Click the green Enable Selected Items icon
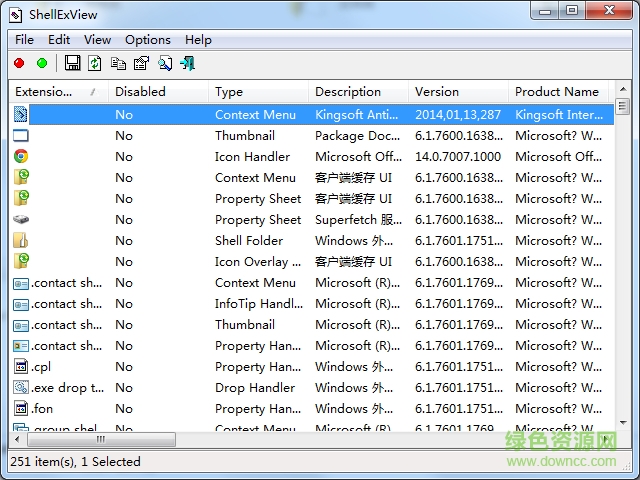Image resolution: width=640 pixels, height=480 pixels. click(x=42, y=63)
